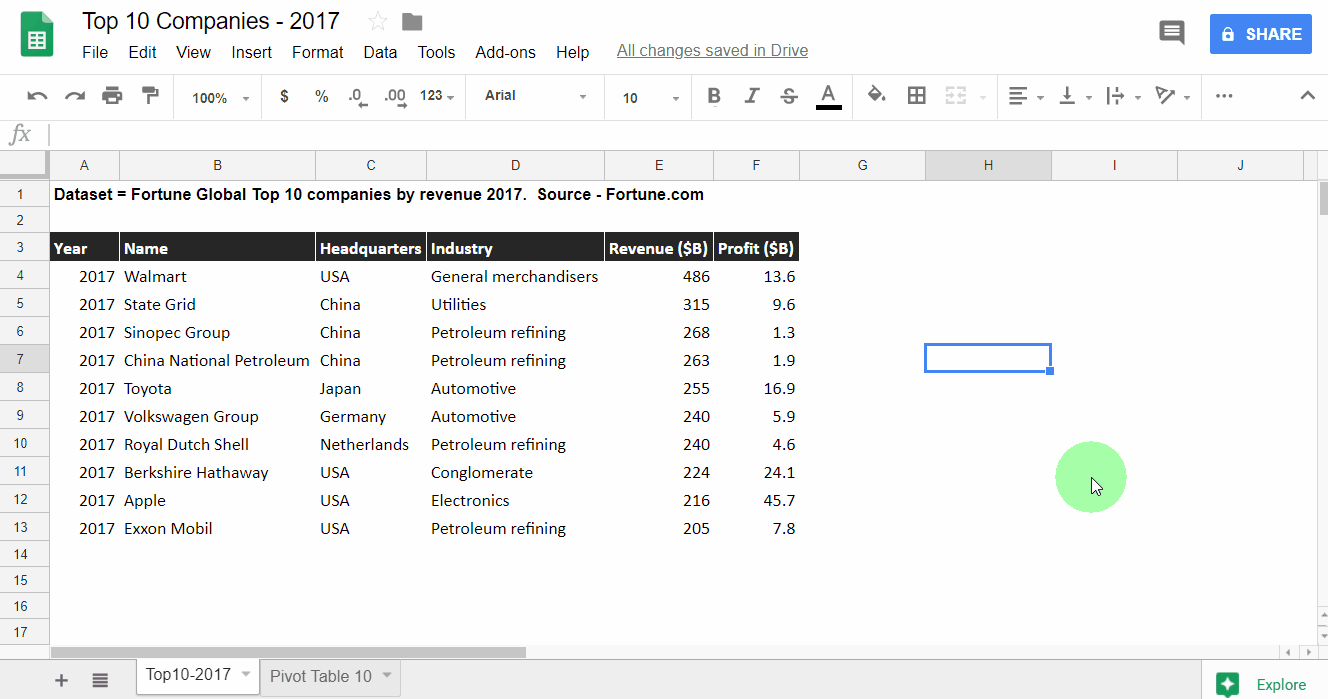The height and width of the screenshot is (699, 1328).
Task: Open the Arial font dropdown
Action: pyautogui.click(x=535, y=96)
